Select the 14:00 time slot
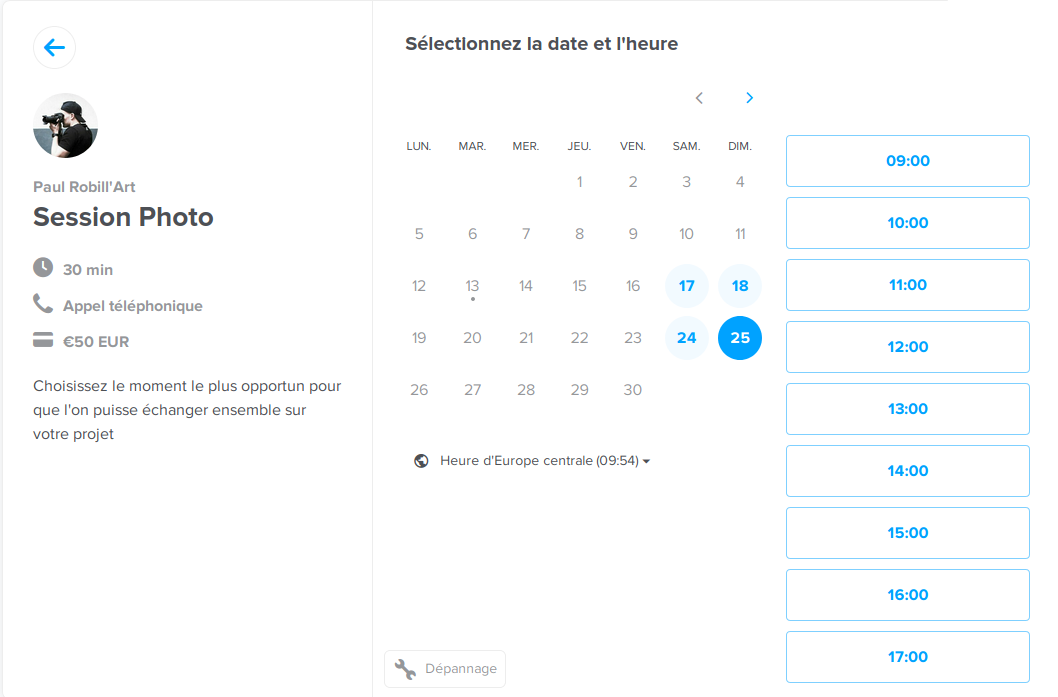Screen dimensions: 1058x697 pyautogui.click(x=907, y=471)
